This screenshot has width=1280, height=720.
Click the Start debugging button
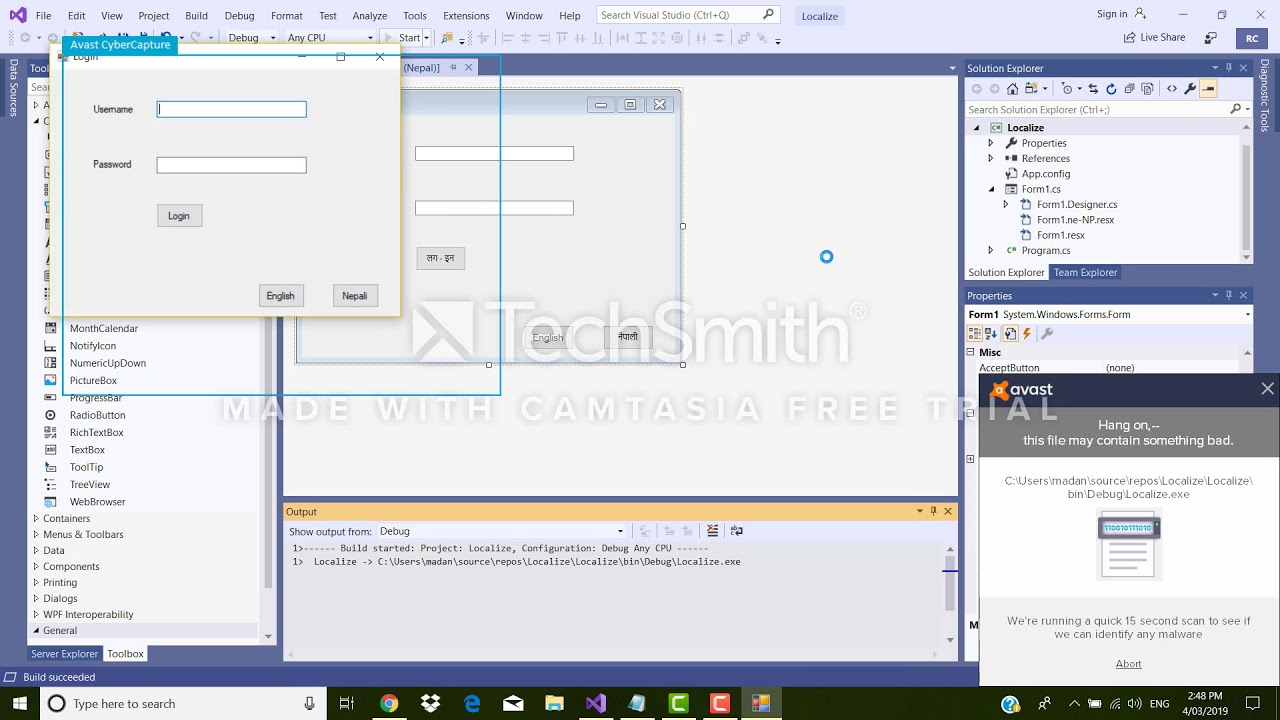tap(403, 37)
